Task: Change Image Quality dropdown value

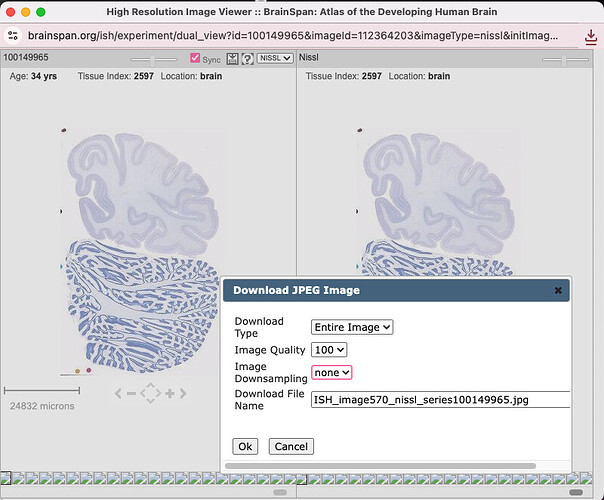Action: (x=329, y=350)
